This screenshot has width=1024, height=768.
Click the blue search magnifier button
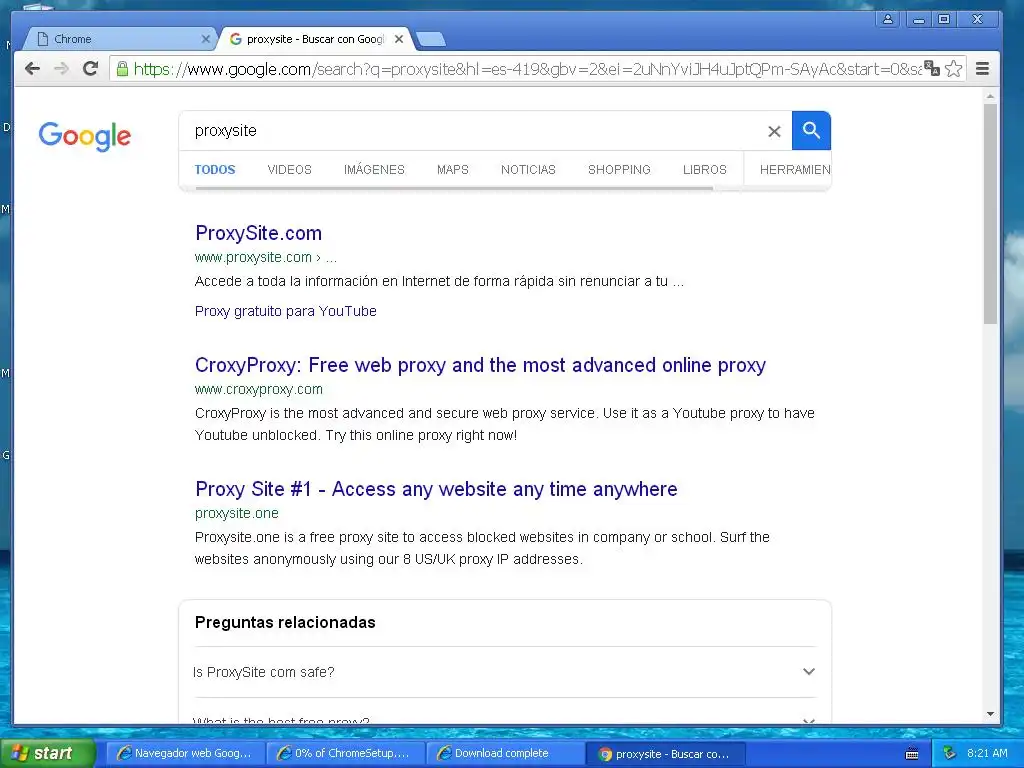pyautogui.click(x=811, y=131)
